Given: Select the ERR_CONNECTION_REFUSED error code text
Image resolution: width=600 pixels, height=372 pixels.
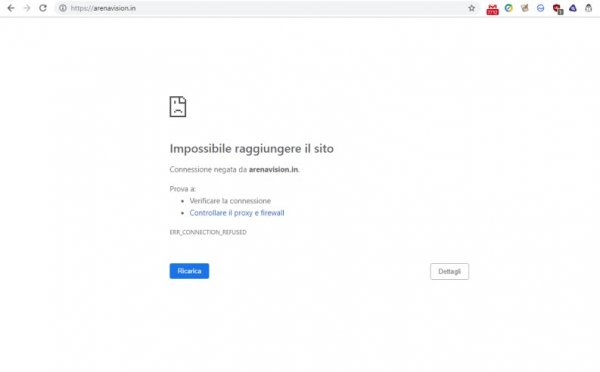Looking at the screenshot, I should [208, 232].
